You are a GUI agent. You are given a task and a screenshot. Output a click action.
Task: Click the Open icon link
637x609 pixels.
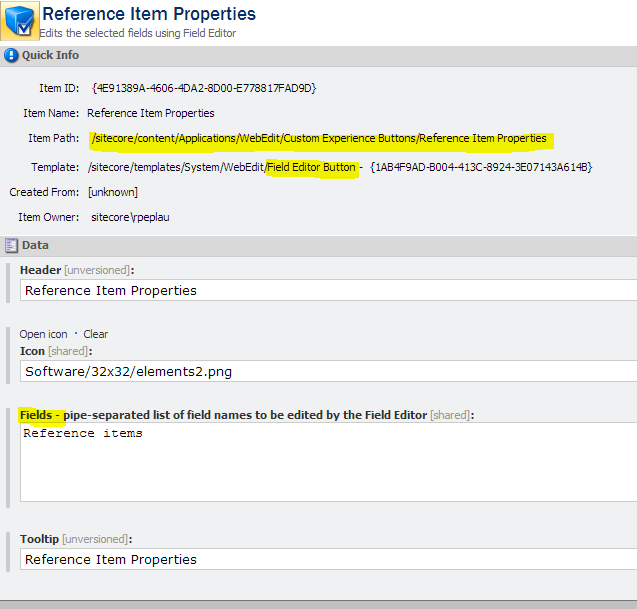pyautogui.click(x=43, y=334)
